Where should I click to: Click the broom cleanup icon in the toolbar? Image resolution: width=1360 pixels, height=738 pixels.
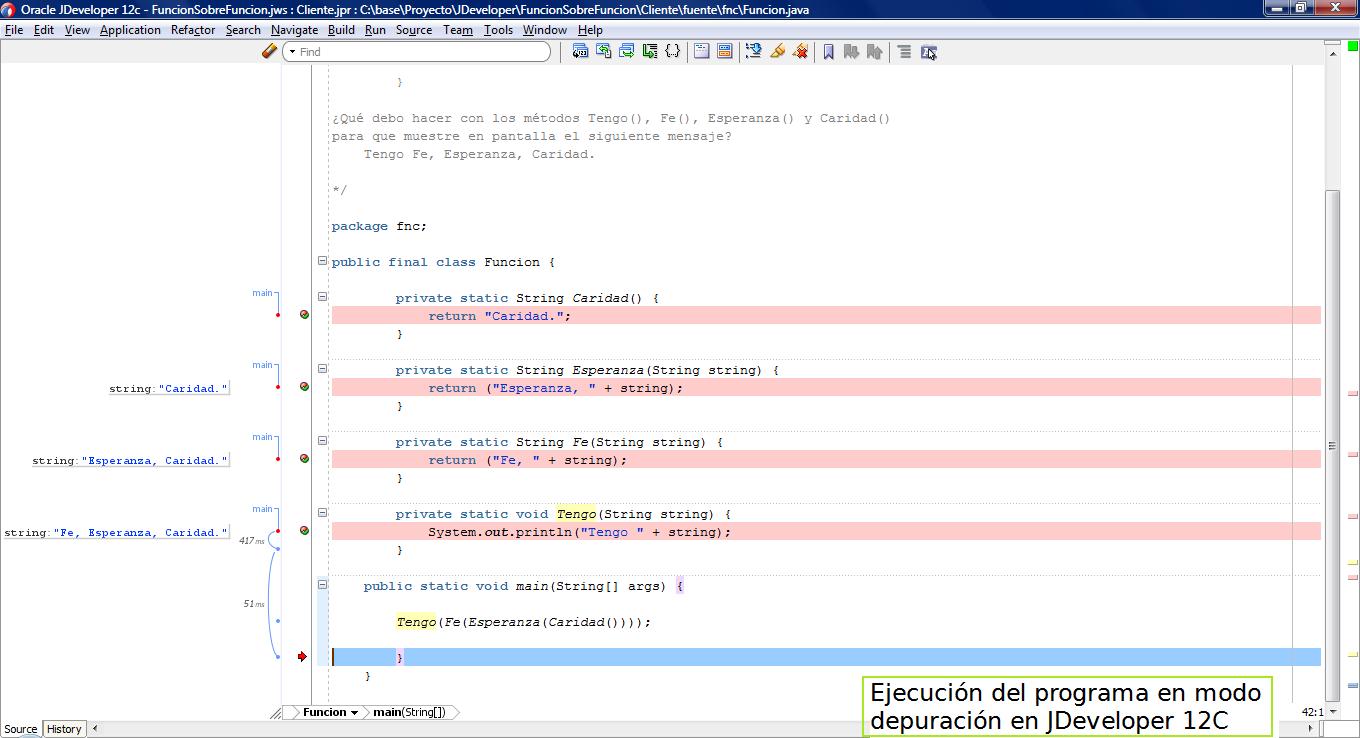[778, 51]
